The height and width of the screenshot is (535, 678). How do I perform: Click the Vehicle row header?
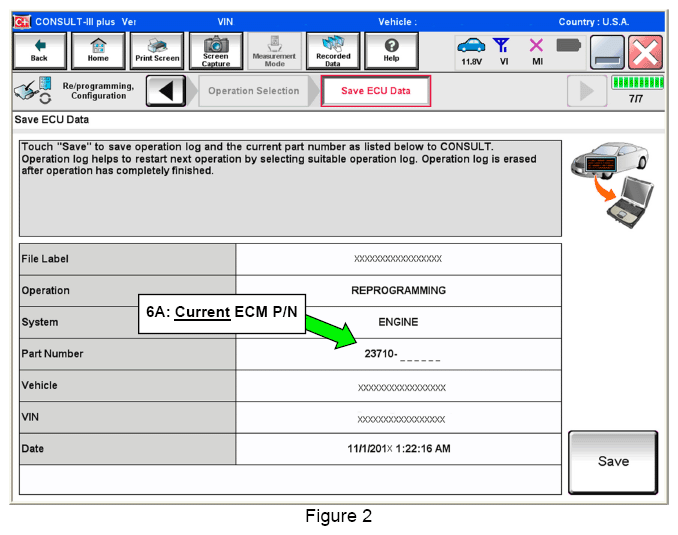coord(128,386)
